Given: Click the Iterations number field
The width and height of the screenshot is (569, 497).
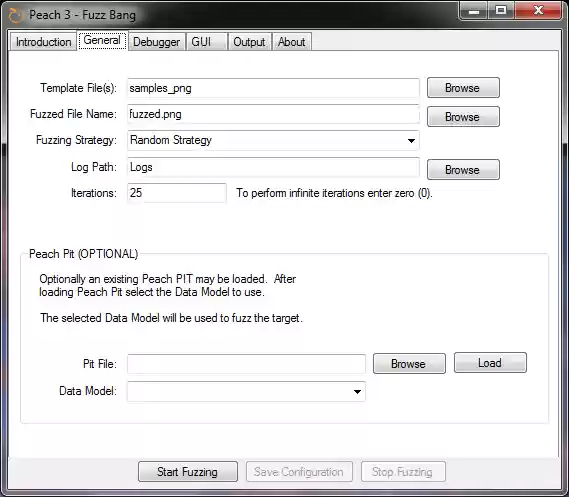Looking at the screenshot, I should [177, 193].
